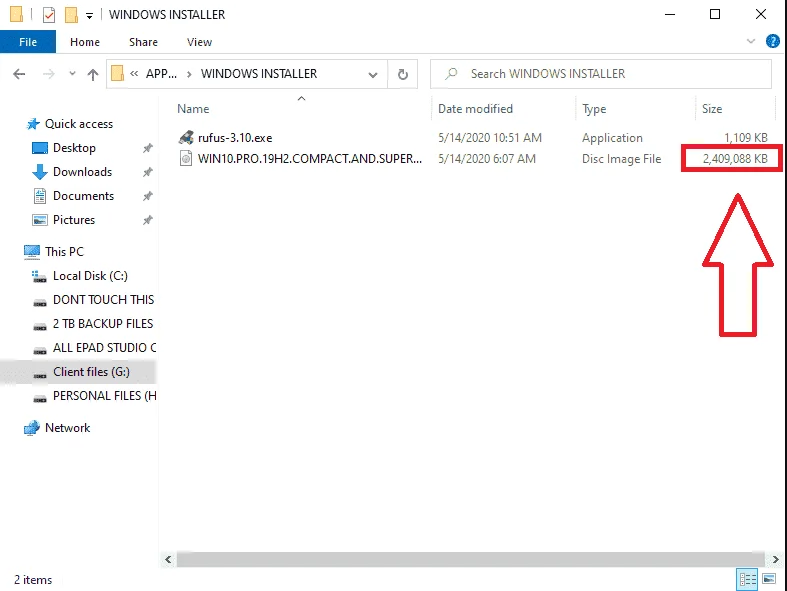
Task: Sort files by Date modified column
Action: click(x=475, y=109)
